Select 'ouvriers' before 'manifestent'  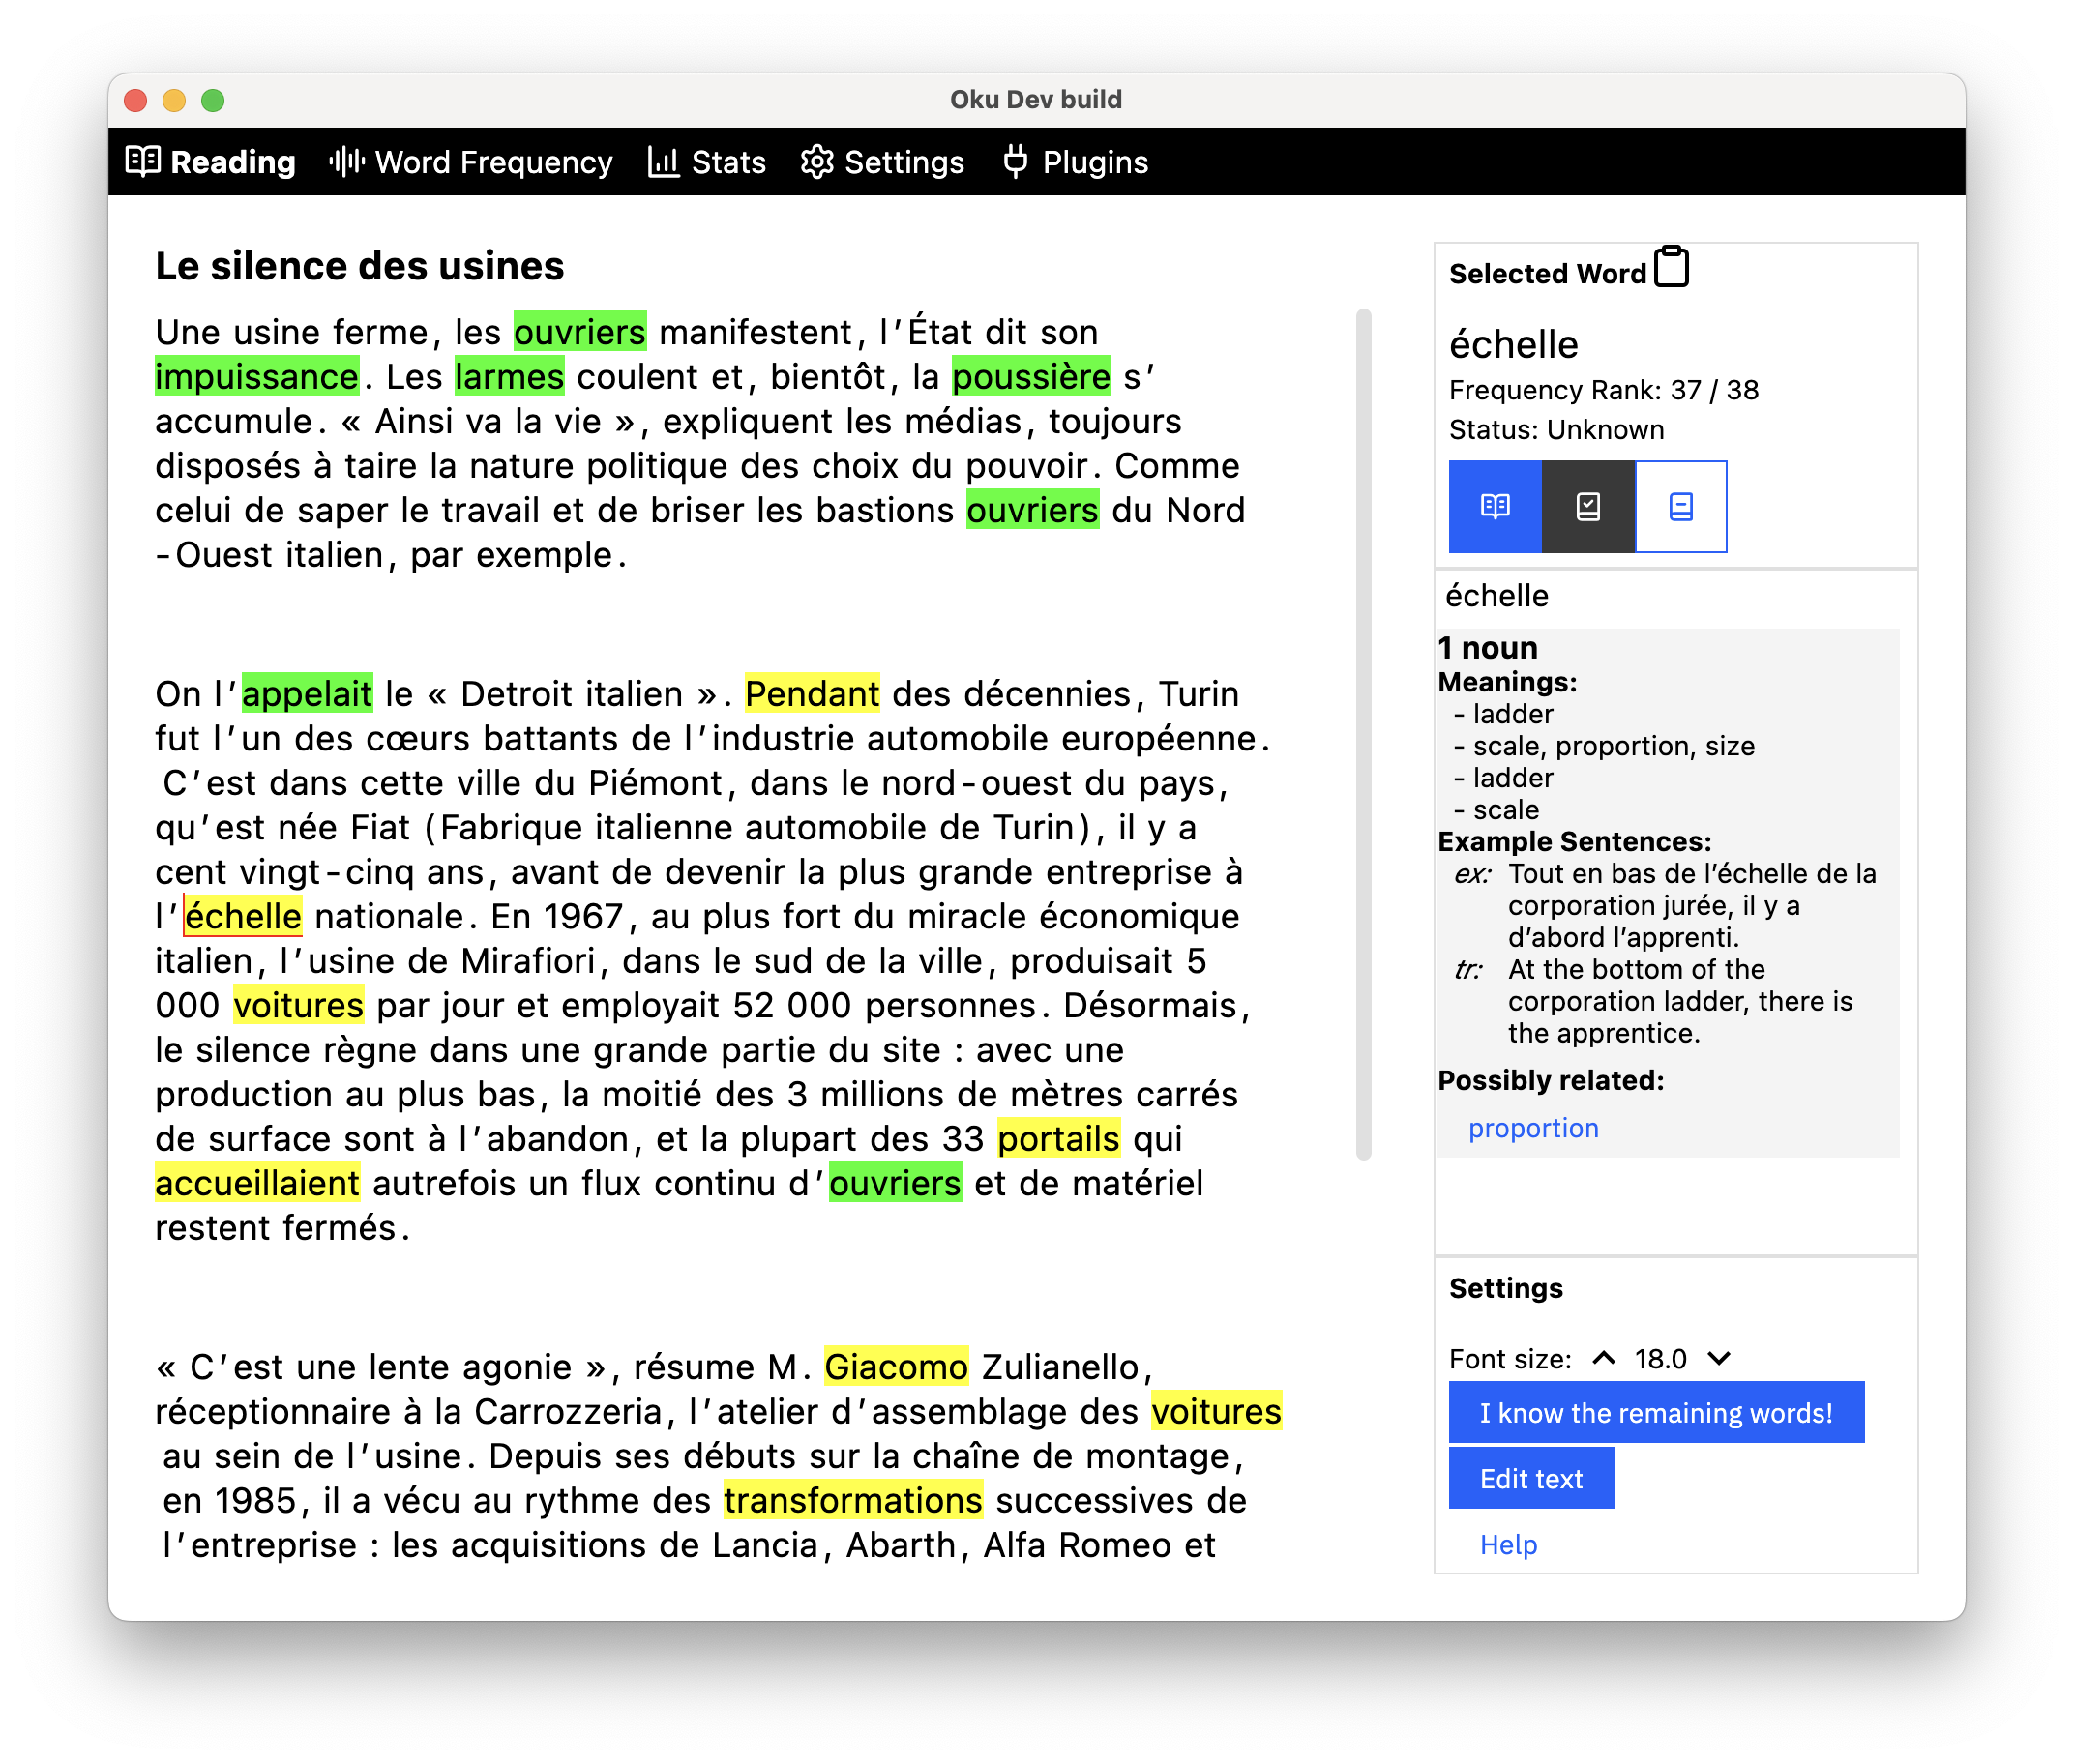[x=580, y=331]
